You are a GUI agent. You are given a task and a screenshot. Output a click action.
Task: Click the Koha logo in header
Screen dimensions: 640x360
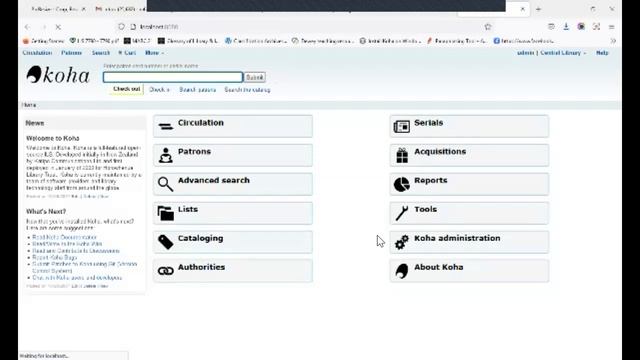point(58,75)
